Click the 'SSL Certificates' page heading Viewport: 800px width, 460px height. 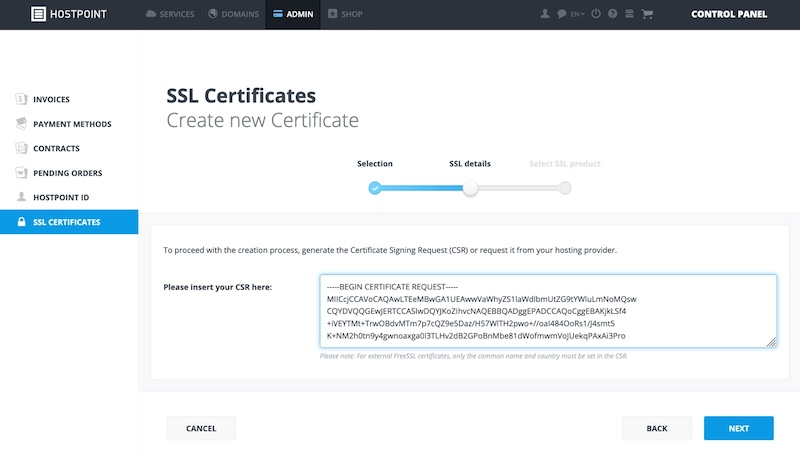coord(241,96)
